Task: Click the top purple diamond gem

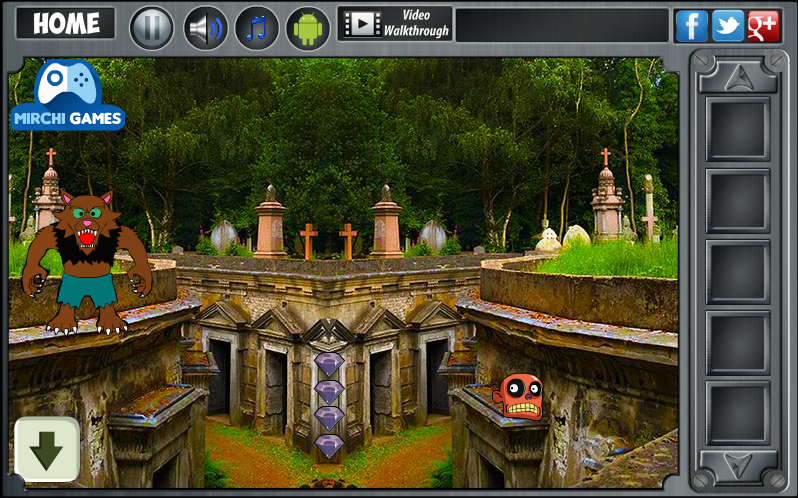Action: coord(329,364)
